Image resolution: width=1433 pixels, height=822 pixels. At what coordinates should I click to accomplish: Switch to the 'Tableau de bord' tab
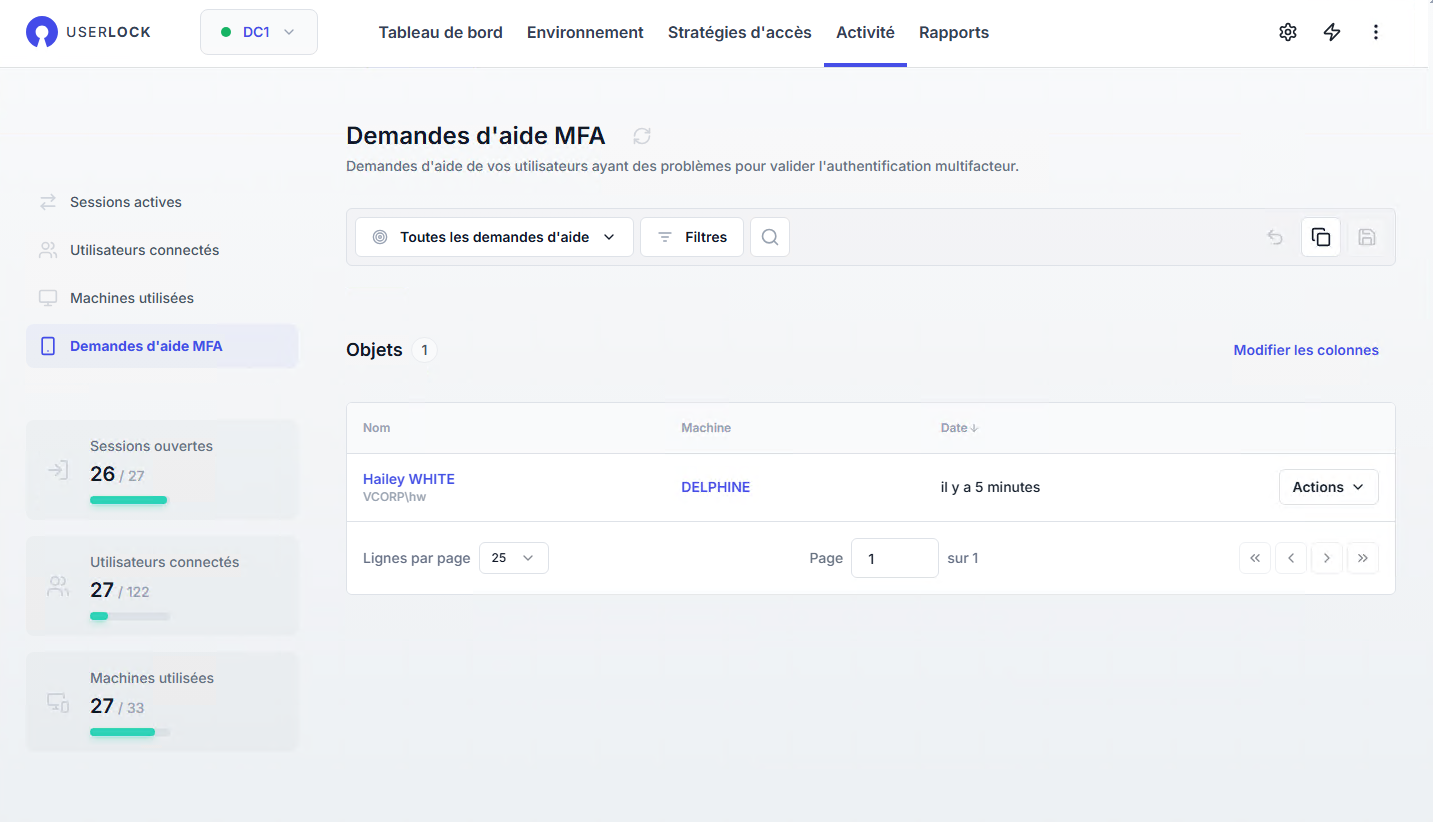tap(440, 32)
